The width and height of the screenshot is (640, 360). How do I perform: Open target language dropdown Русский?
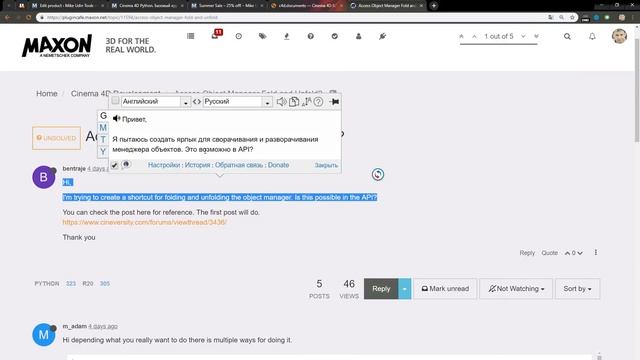(x=237, y=102)
